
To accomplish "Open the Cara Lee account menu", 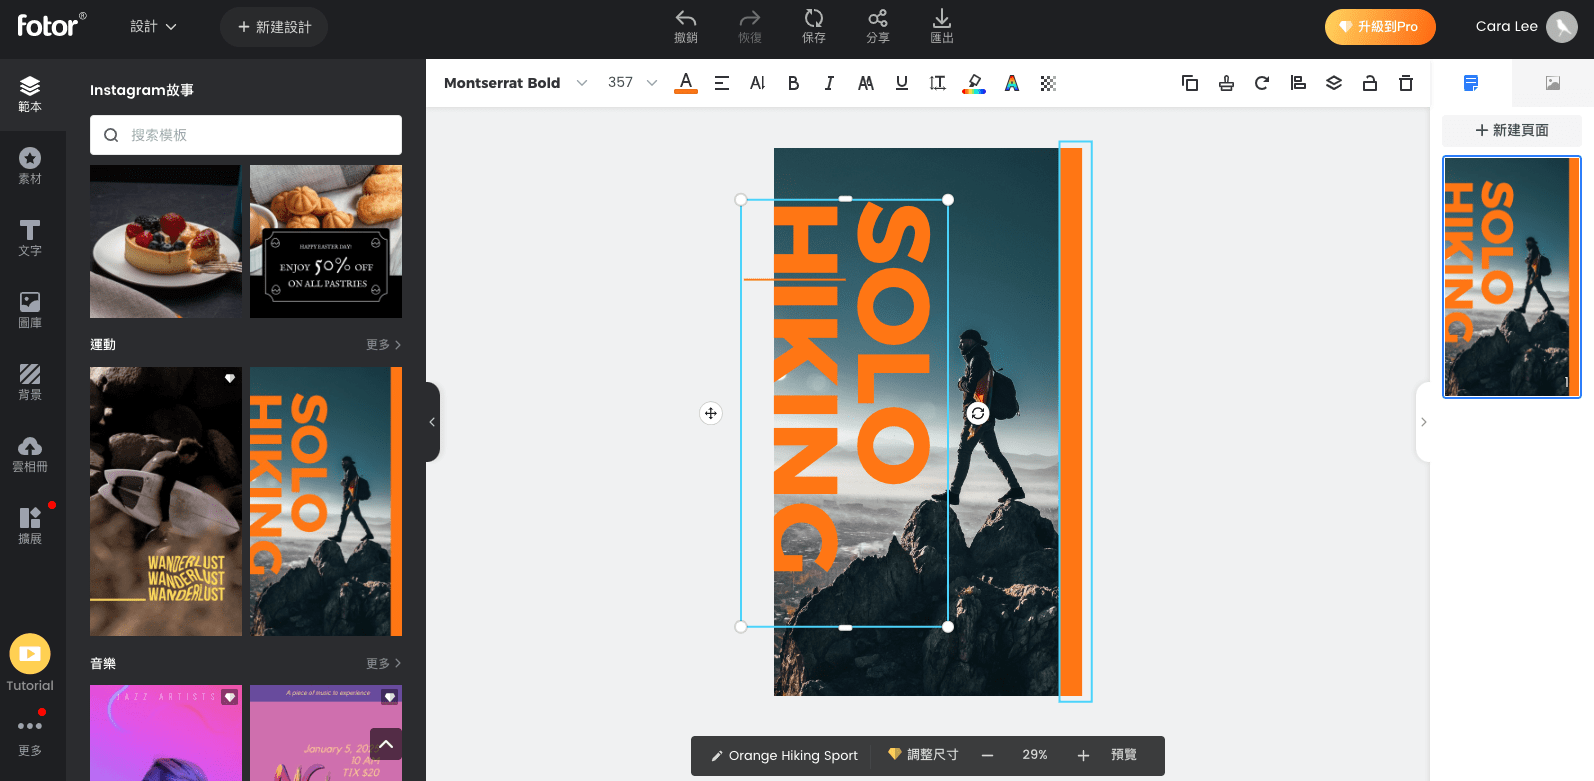I will pyautogui.click(x=1526, y=27).
